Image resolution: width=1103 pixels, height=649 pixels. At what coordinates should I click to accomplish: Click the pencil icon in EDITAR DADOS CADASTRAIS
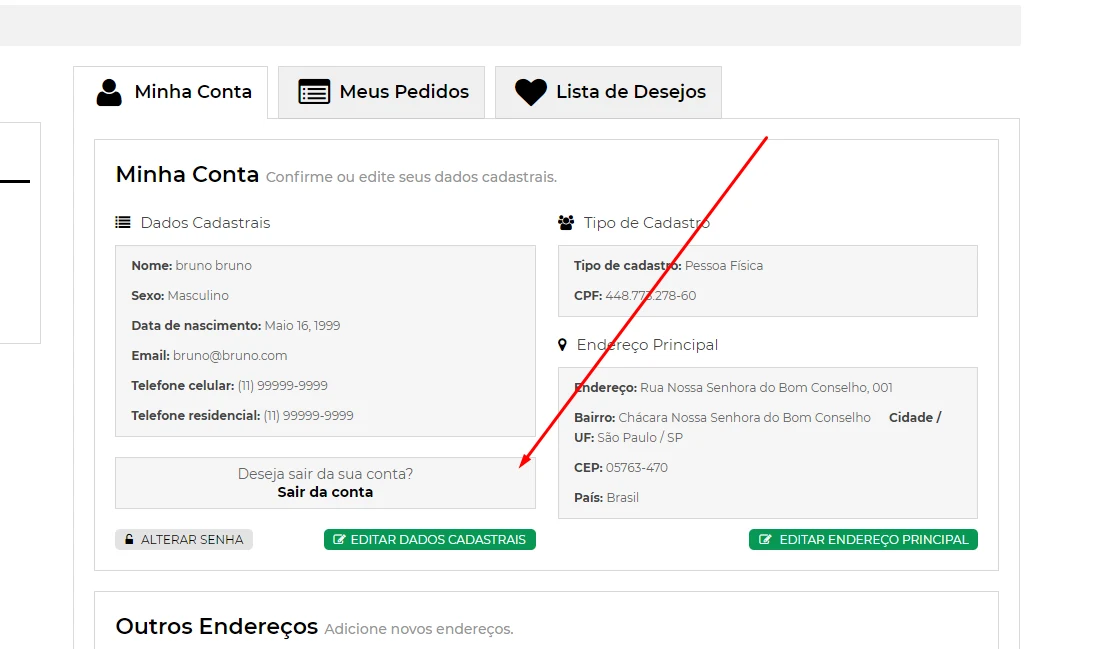tap(339, 539)
